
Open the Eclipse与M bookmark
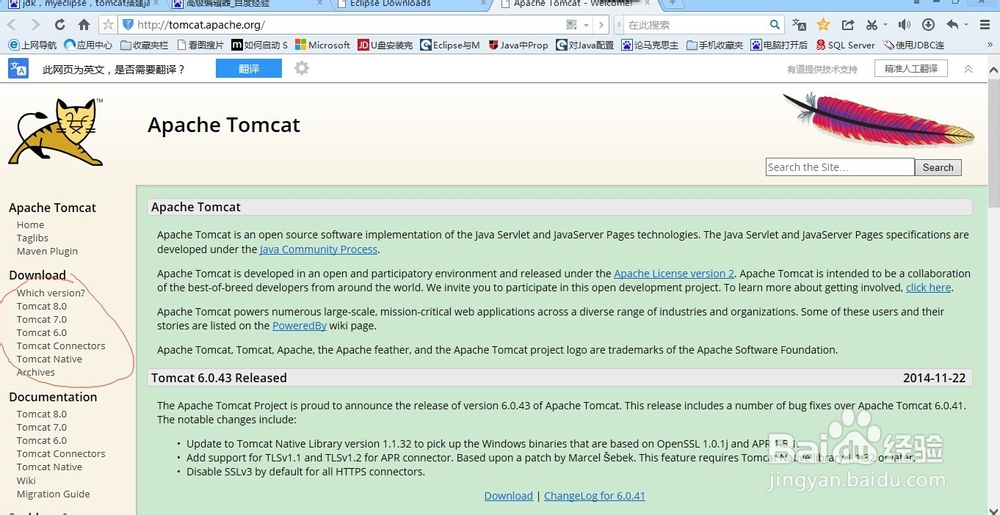450,45
